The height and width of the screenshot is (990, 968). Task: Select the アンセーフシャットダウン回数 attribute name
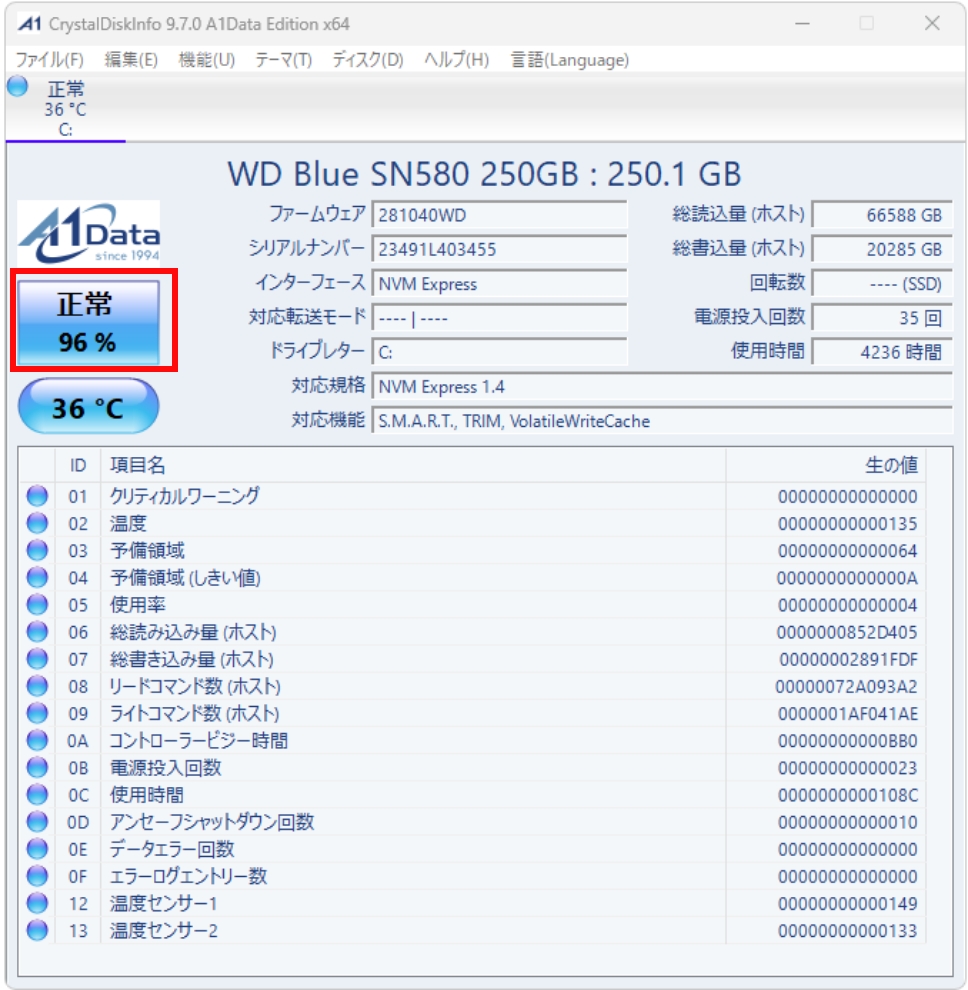[212, 821]
